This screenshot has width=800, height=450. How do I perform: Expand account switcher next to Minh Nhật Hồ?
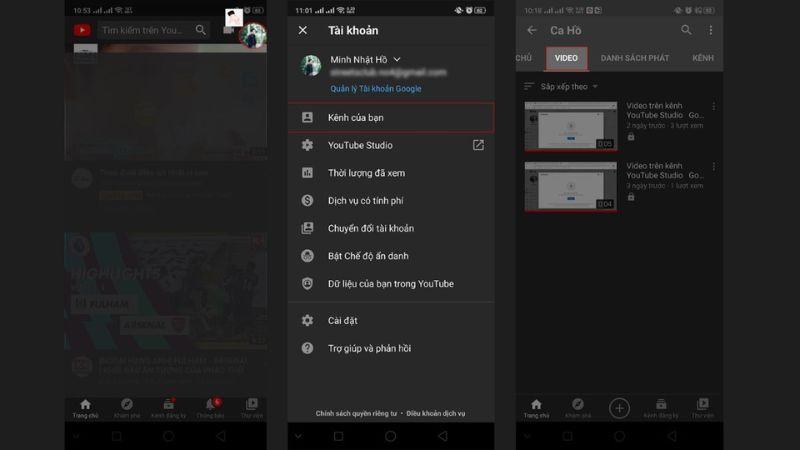397,60
